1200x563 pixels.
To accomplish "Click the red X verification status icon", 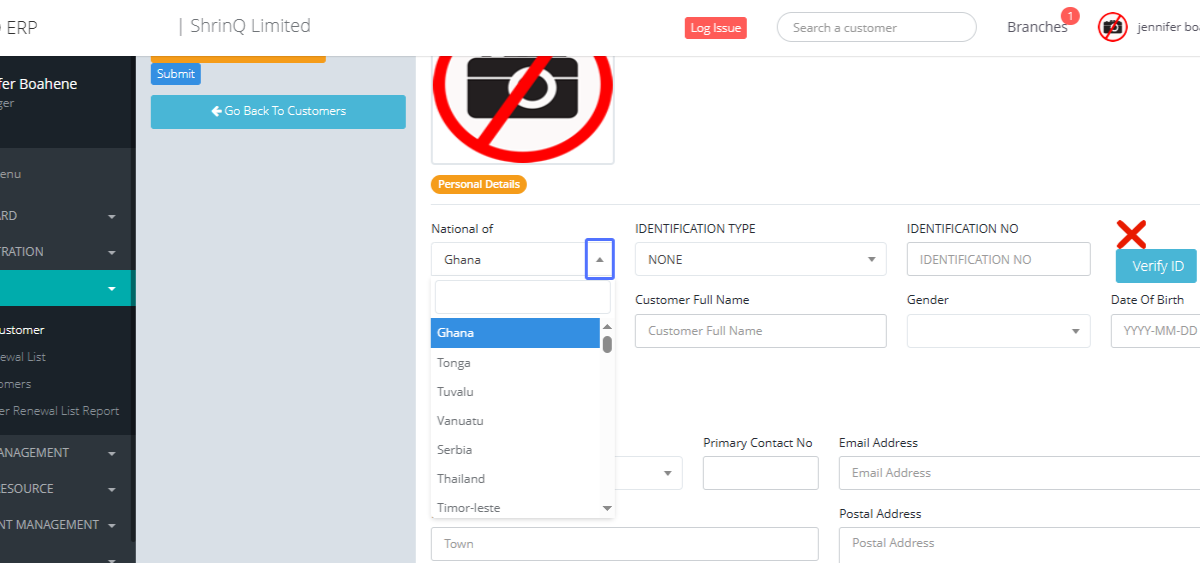I will [1131, 235].
